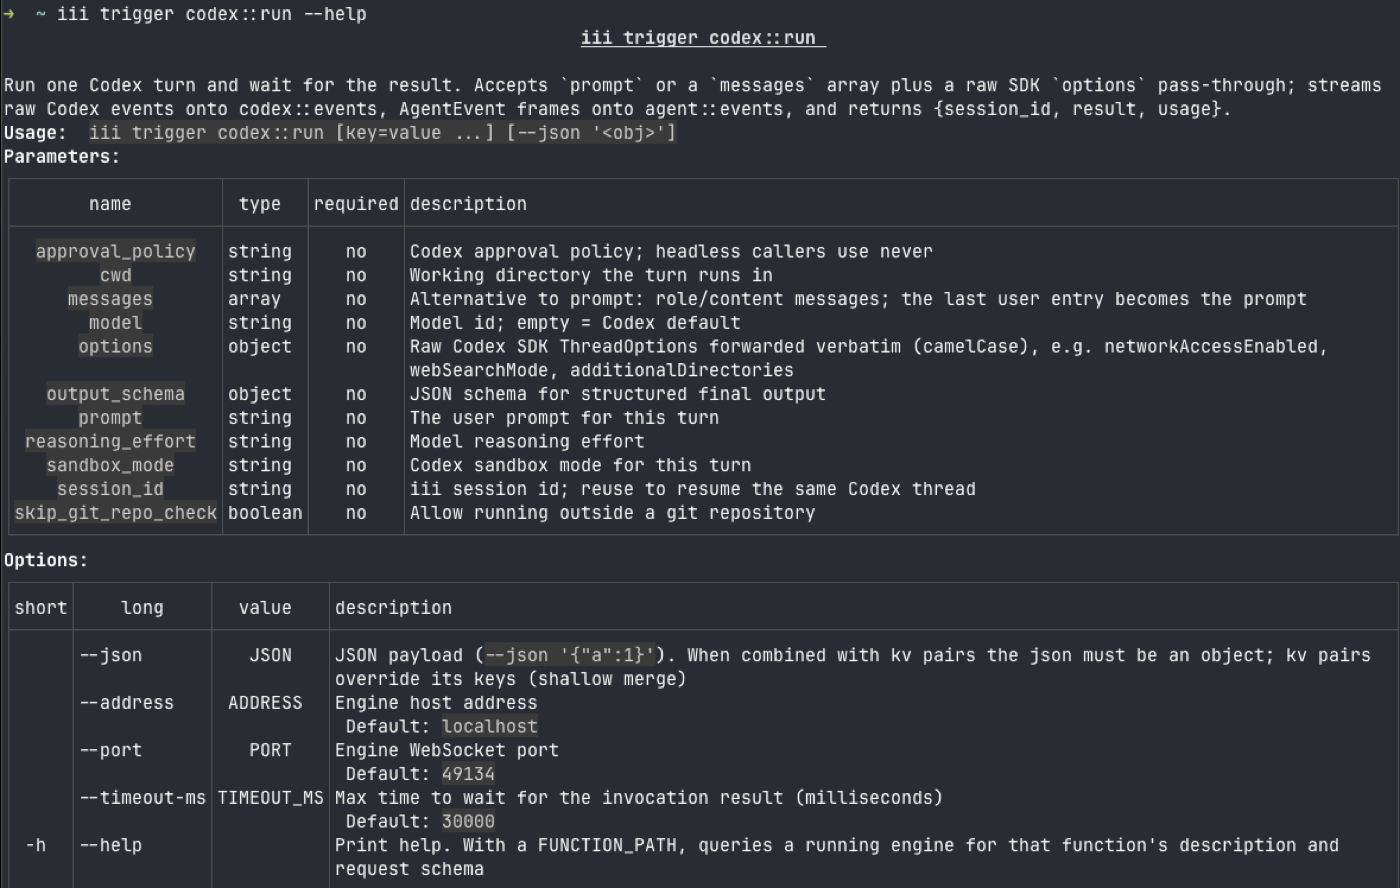Click the 'webSearchMode, additionalDirectories' continuation line
The width and height of the screenshot is (1400, 888).
pyautogui.click(x=602, y=371)
